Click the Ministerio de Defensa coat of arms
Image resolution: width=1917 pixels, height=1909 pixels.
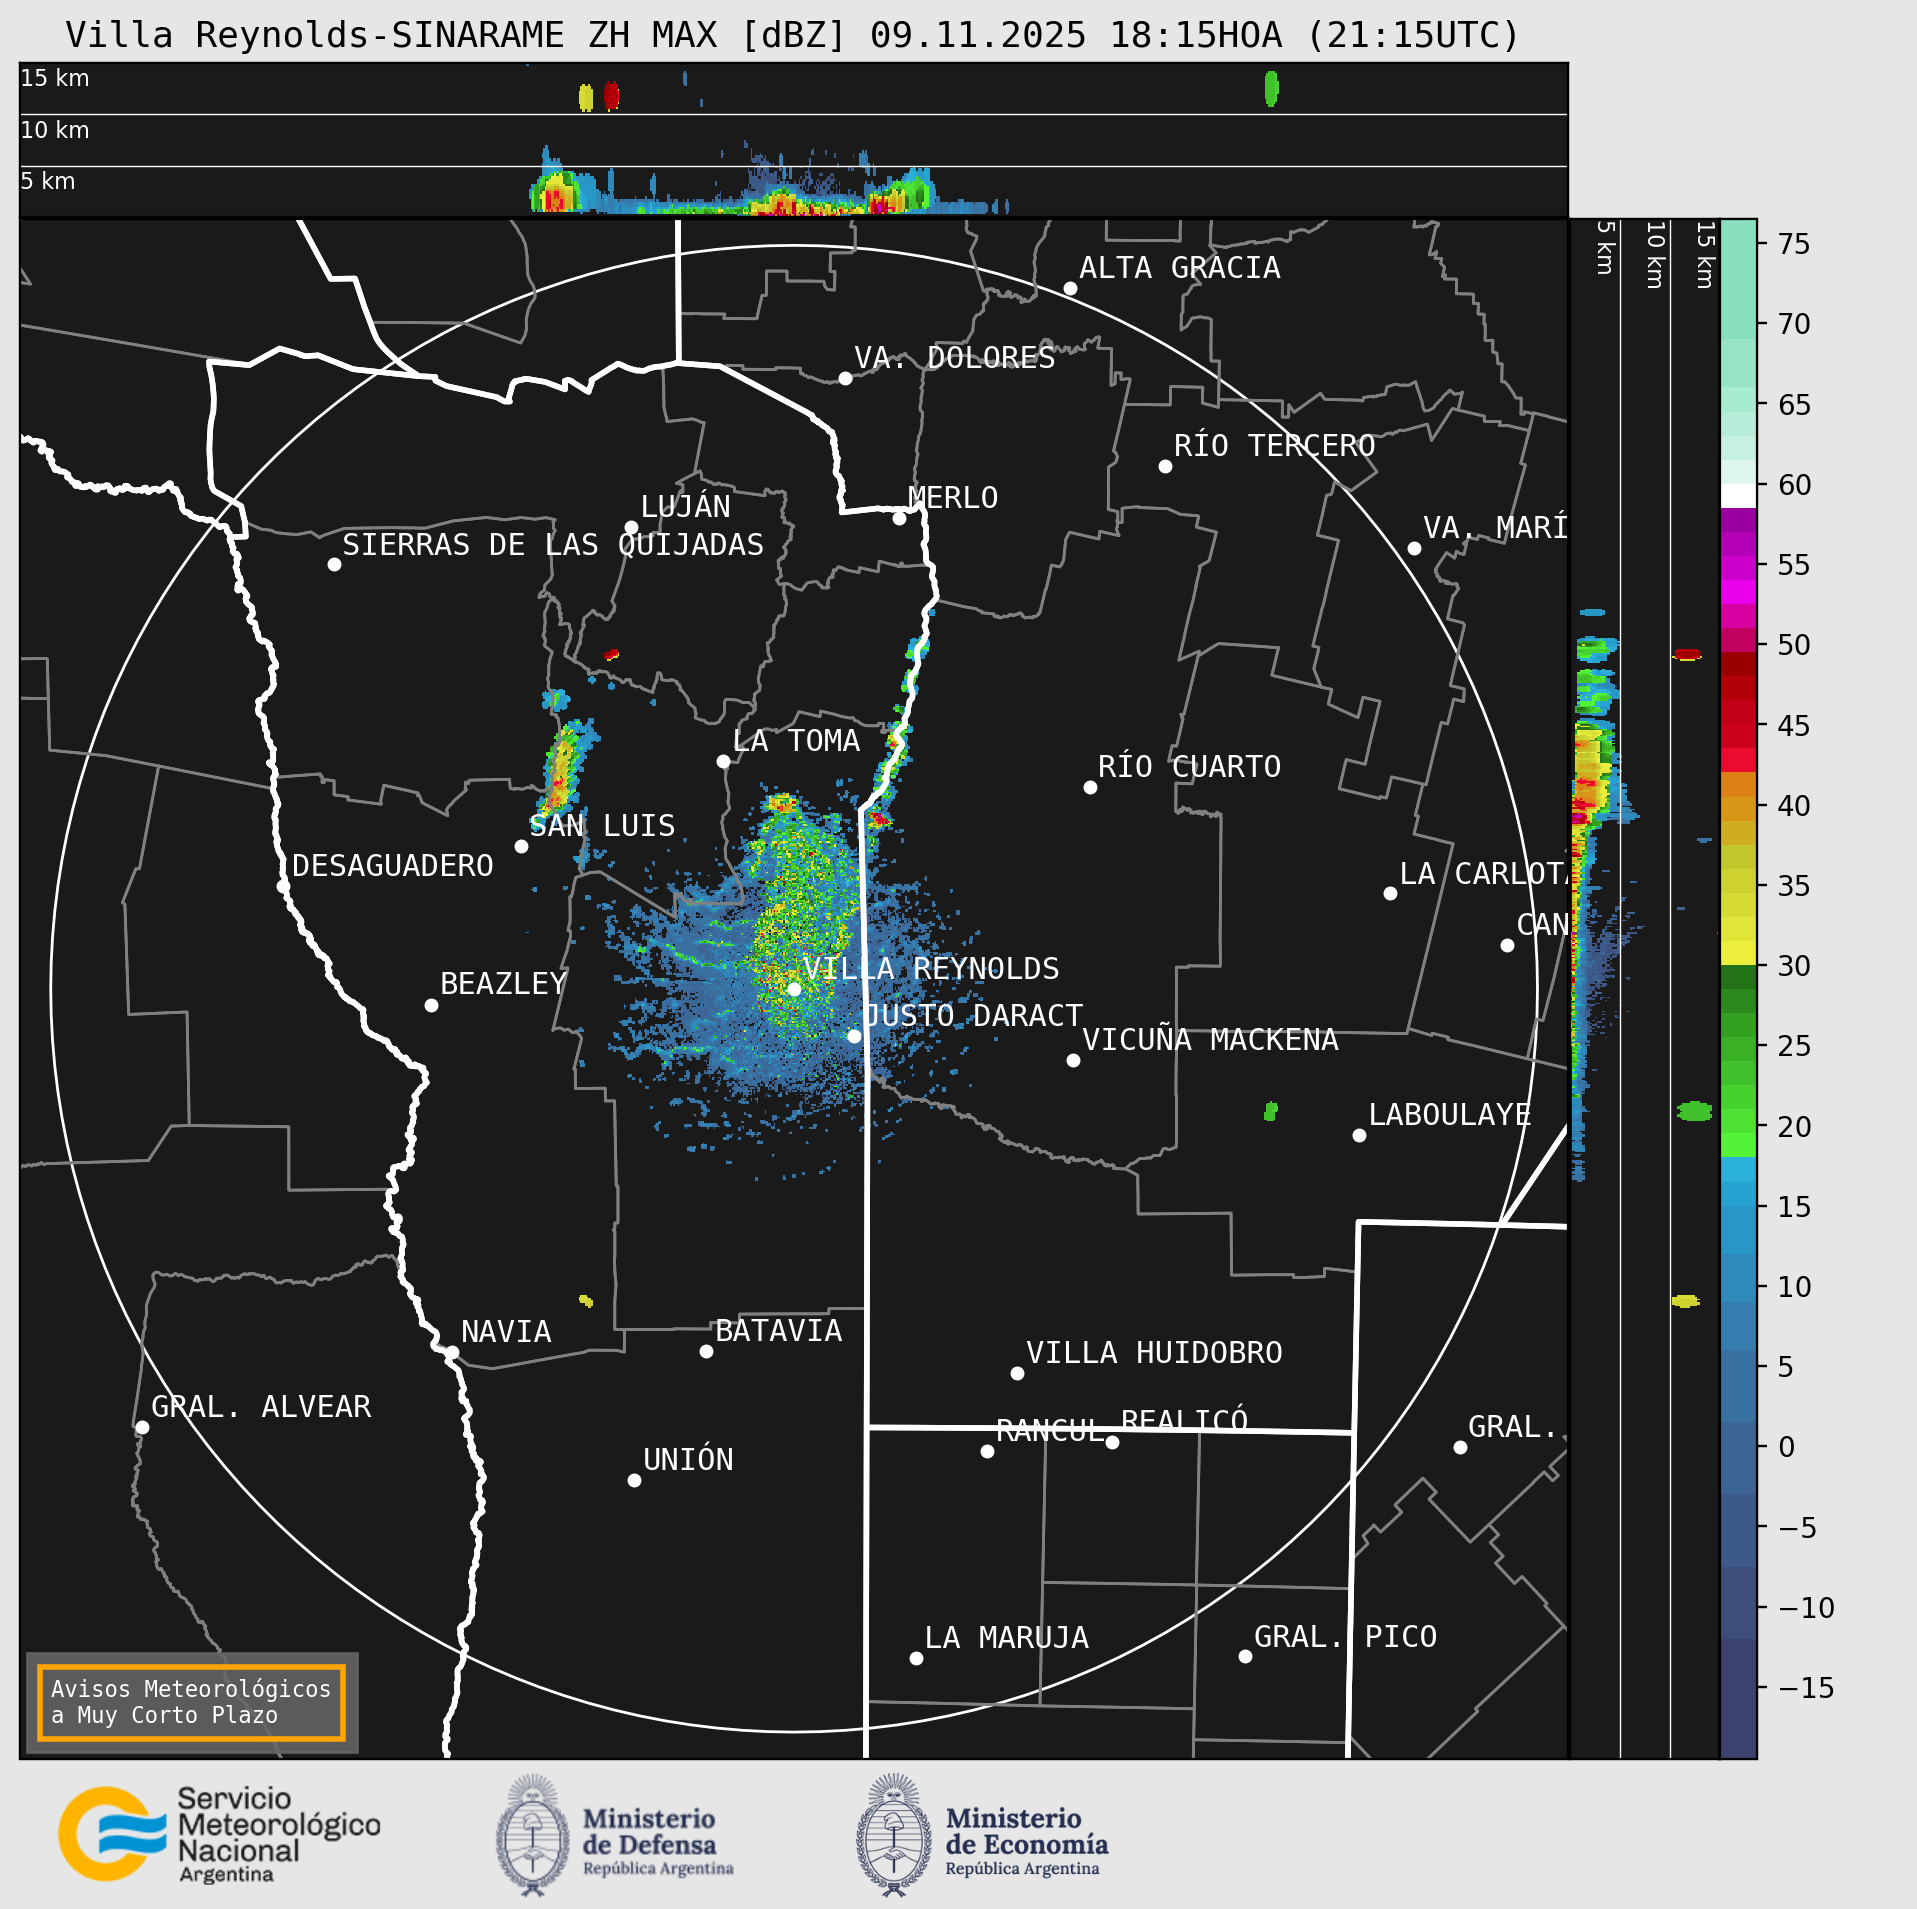[x=533, y=1835]
